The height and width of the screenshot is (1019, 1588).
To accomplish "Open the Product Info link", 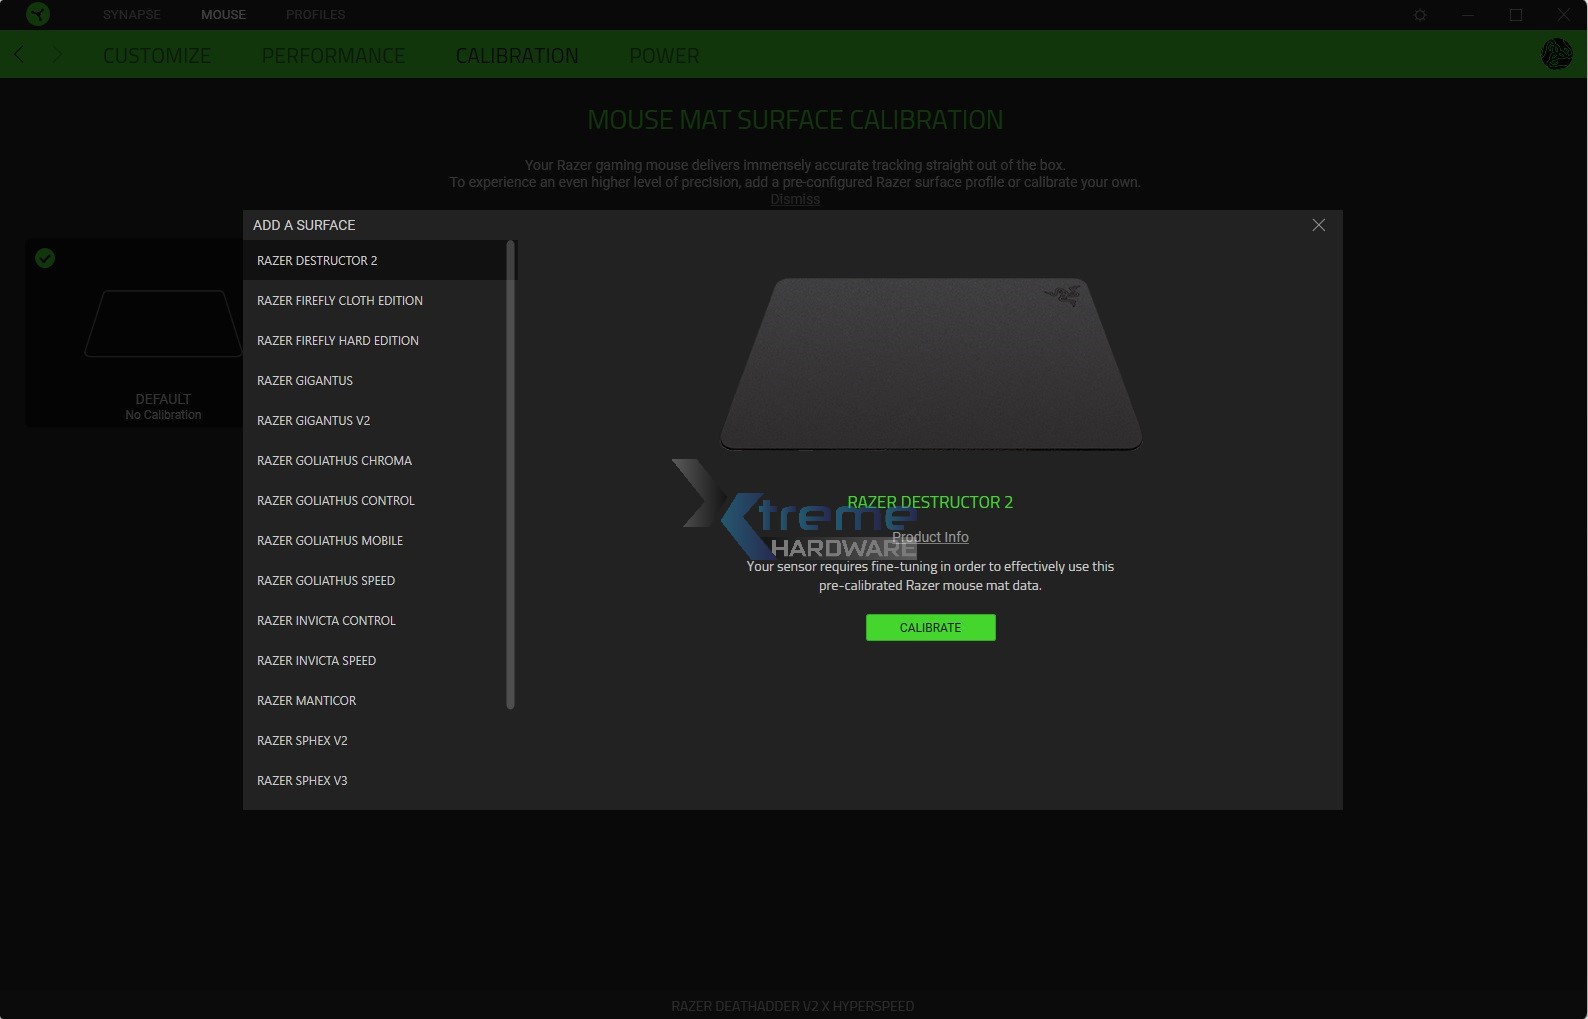I will [x=930, y=537].
